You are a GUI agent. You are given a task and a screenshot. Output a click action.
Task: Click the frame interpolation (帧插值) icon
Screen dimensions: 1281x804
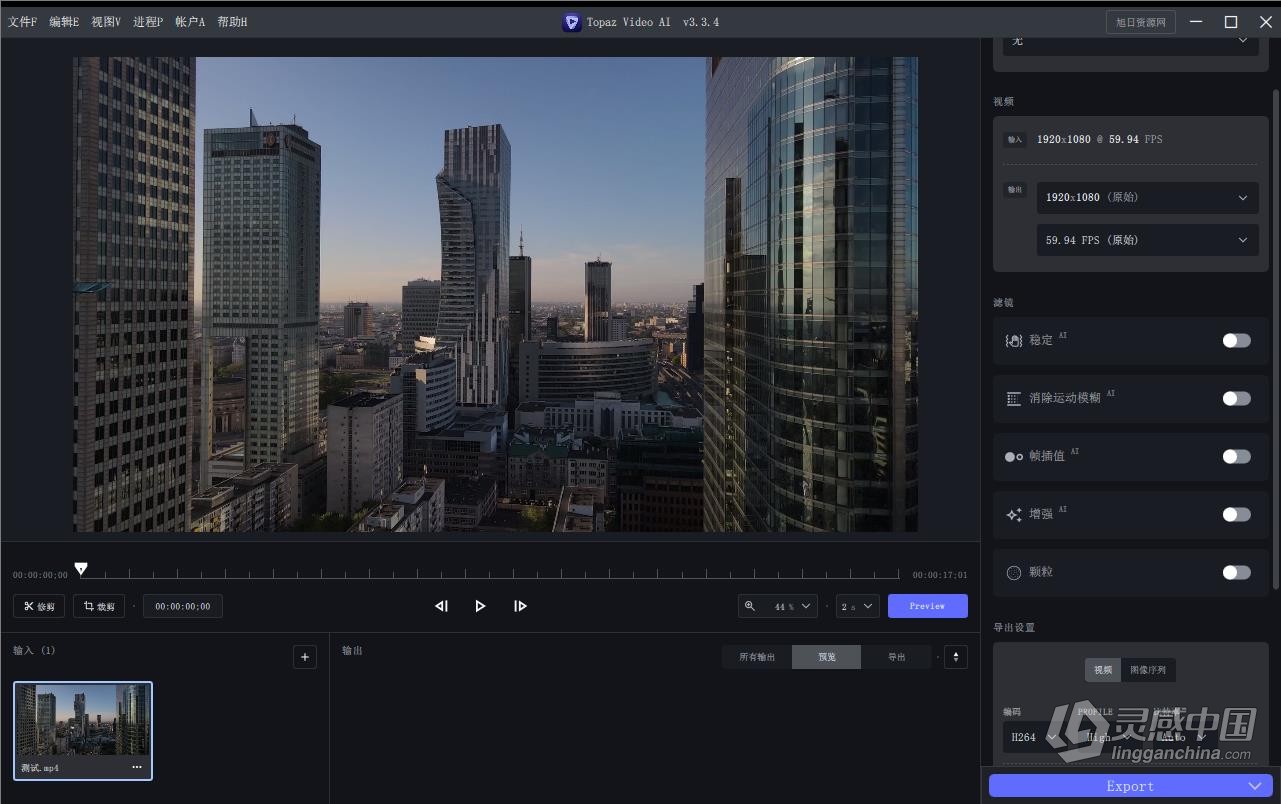(x=1014, y=456)
